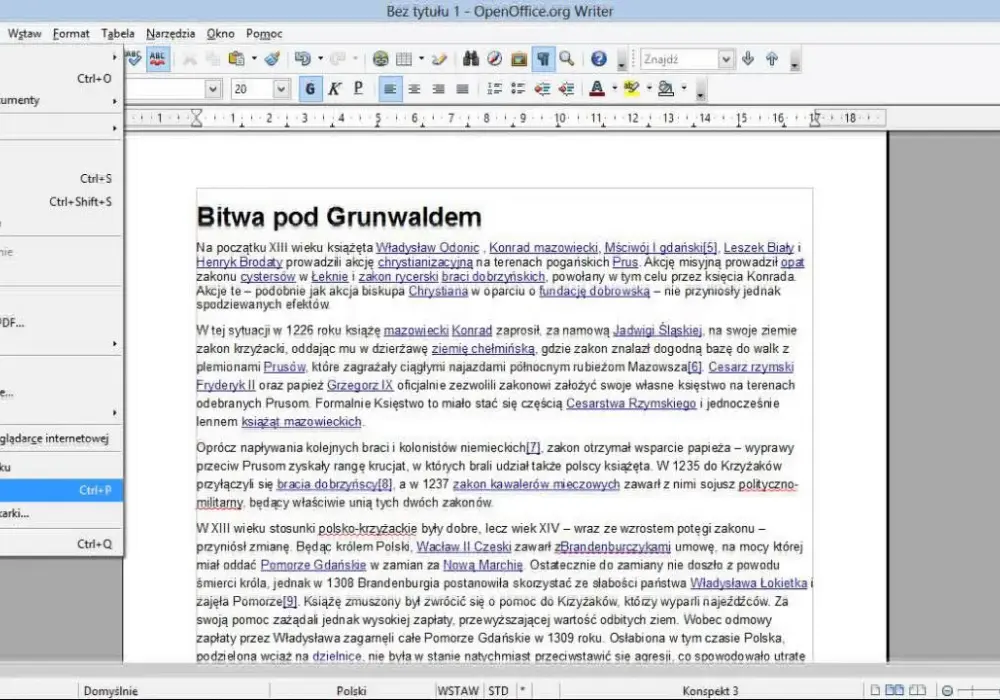Select Center alignment icon
The height and width of the screenshot is (700, 1000).
coord(414,89)
